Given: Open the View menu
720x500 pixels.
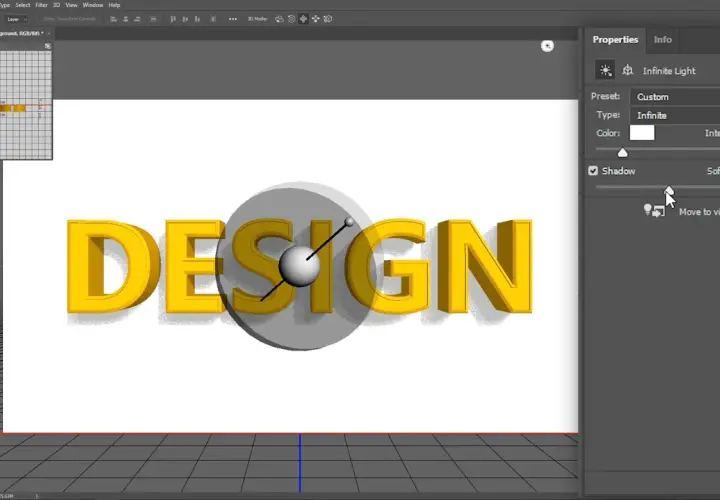Looking at the screenshot, I should pyautogui.click(x=71, y=5).
